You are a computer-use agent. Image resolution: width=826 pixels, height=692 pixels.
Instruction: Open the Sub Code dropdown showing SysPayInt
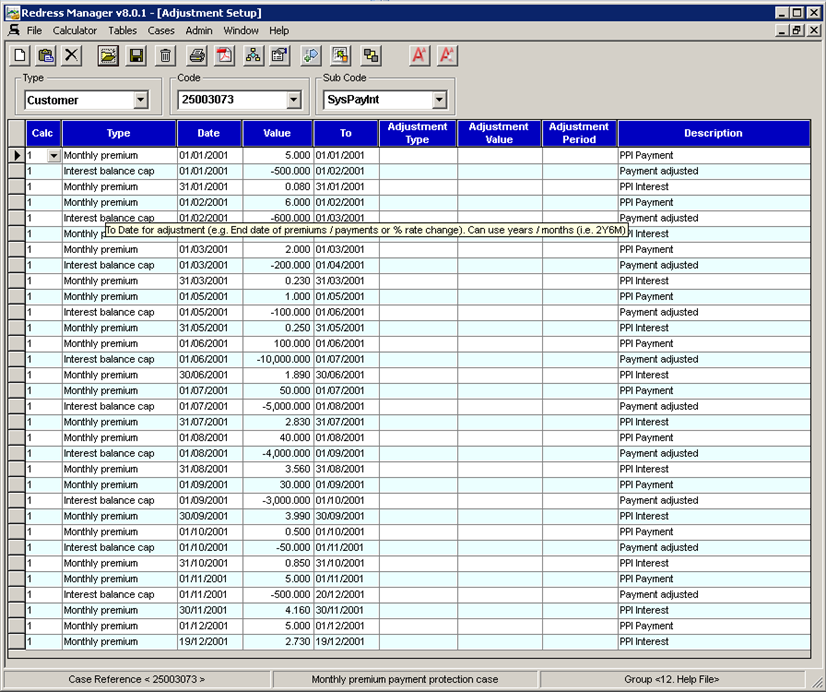[439, 100]
